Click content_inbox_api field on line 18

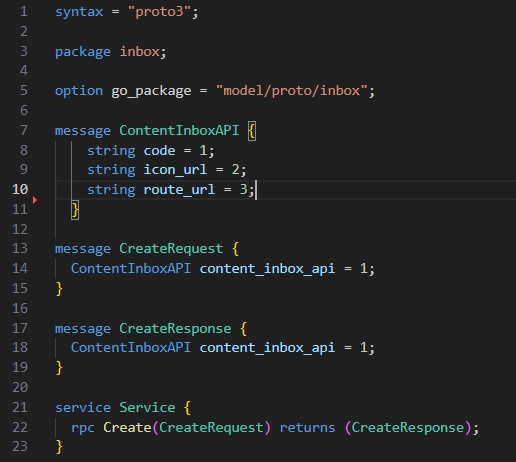(x=267, y=348)
